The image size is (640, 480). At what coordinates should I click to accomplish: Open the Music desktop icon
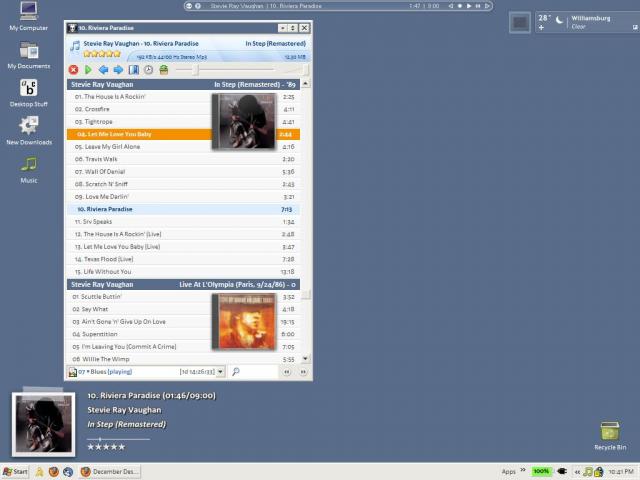point(29,169)
